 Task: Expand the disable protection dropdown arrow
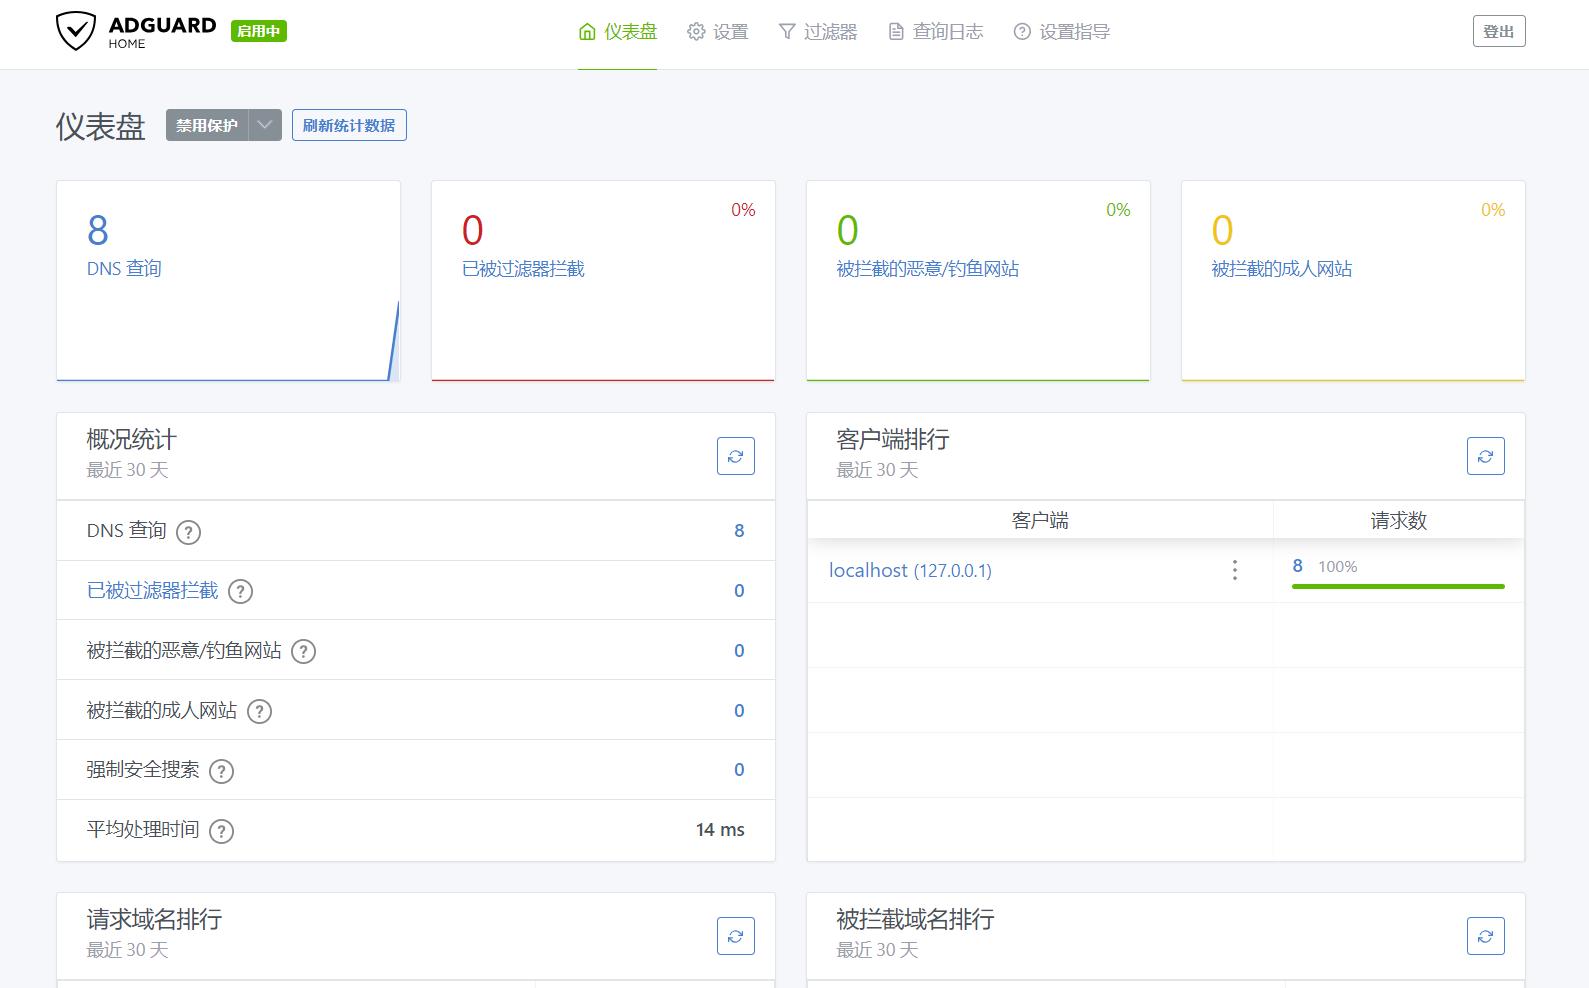pos(265,125)
